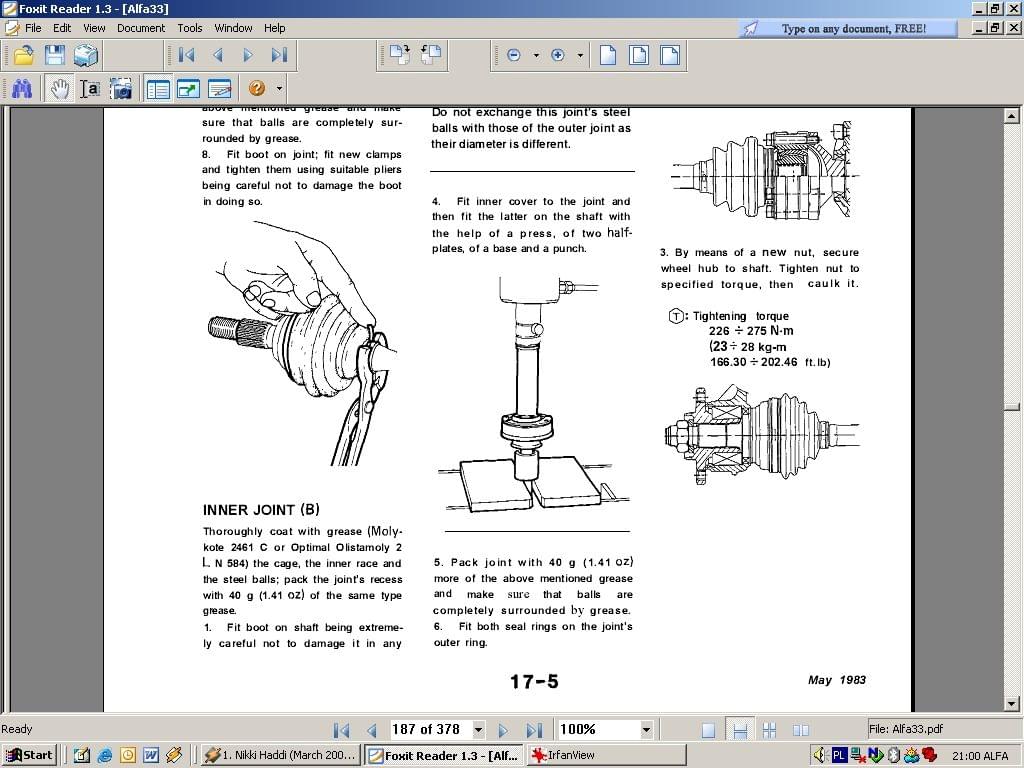Image resolution: width=1024 pixels, height=768 pixels.
Task: Rotate pages counterclockwise icon
Action: point(430,56)
